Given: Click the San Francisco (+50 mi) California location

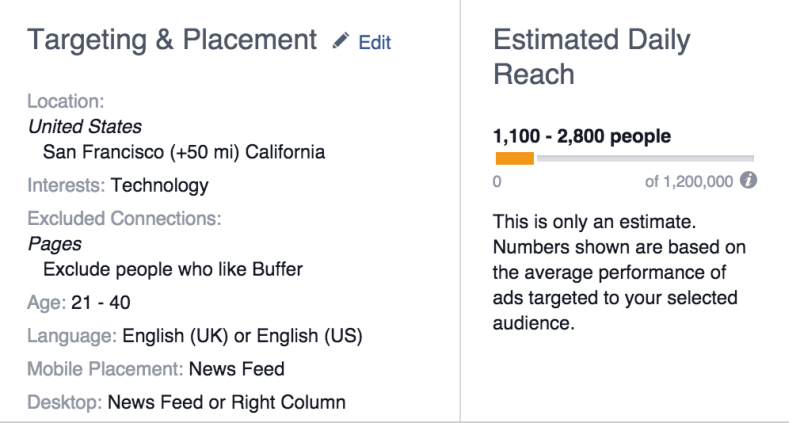Looking at the screenshot, I should (x=184, y=152).
